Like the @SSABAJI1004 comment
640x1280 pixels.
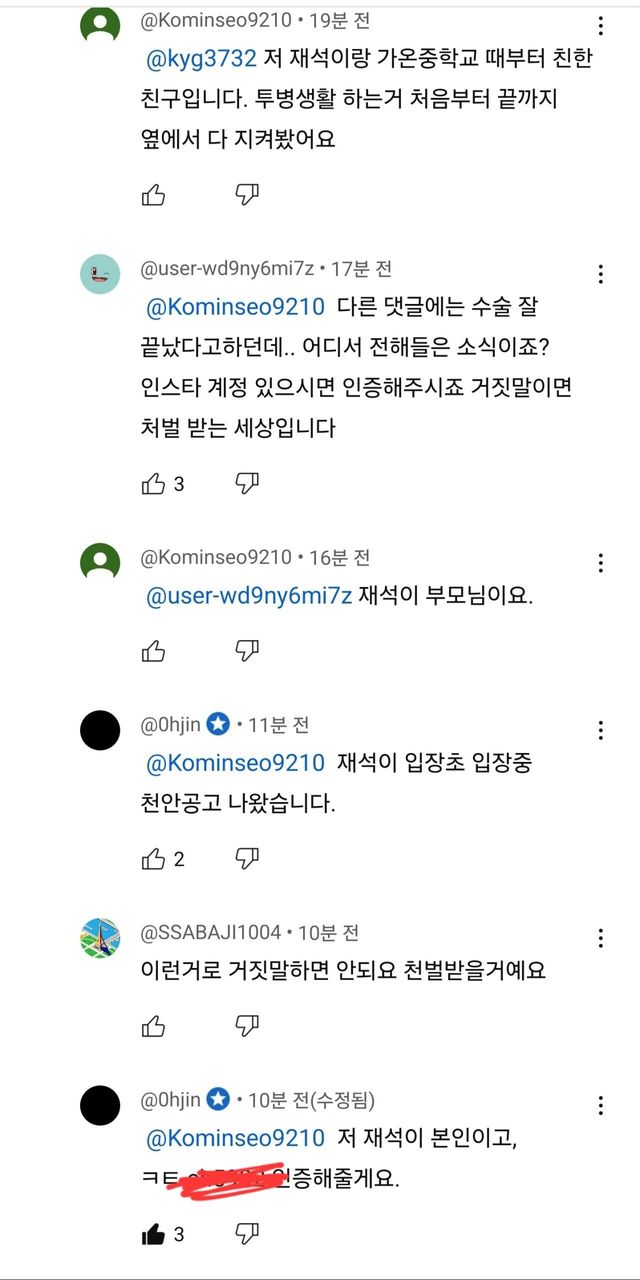[x=153, y=1026]
